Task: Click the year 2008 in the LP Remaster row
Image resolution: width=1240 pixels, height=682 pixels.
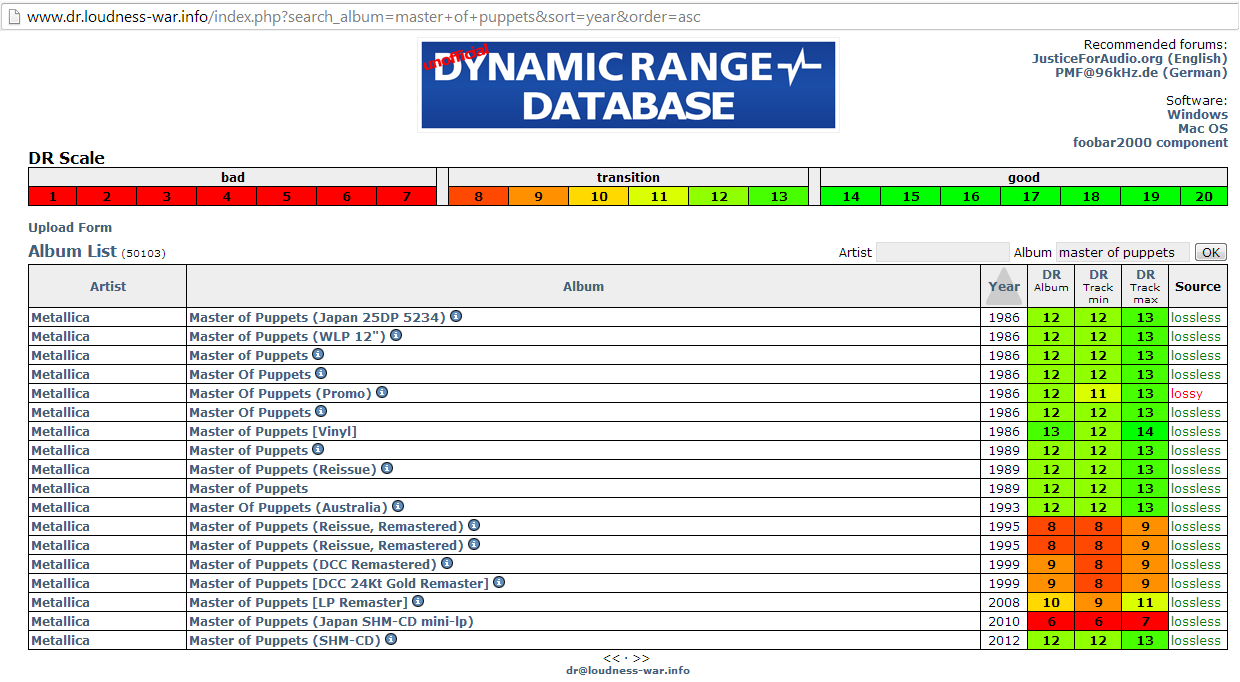Action: [x=1004, y=602]
